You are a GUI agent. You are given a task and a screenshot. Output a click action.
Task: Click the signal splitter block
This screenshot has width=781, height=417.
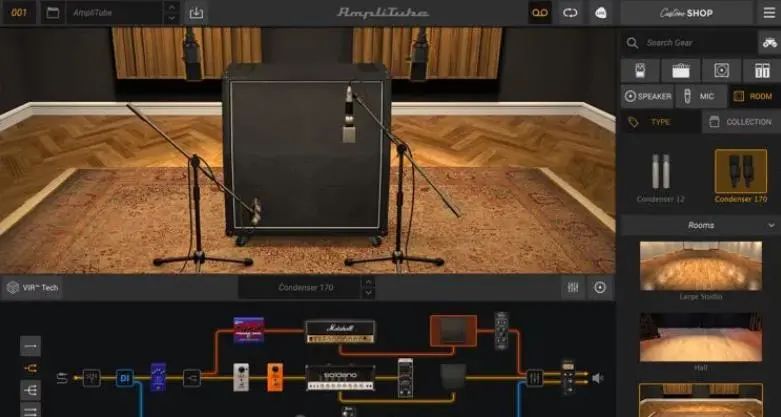192,378
